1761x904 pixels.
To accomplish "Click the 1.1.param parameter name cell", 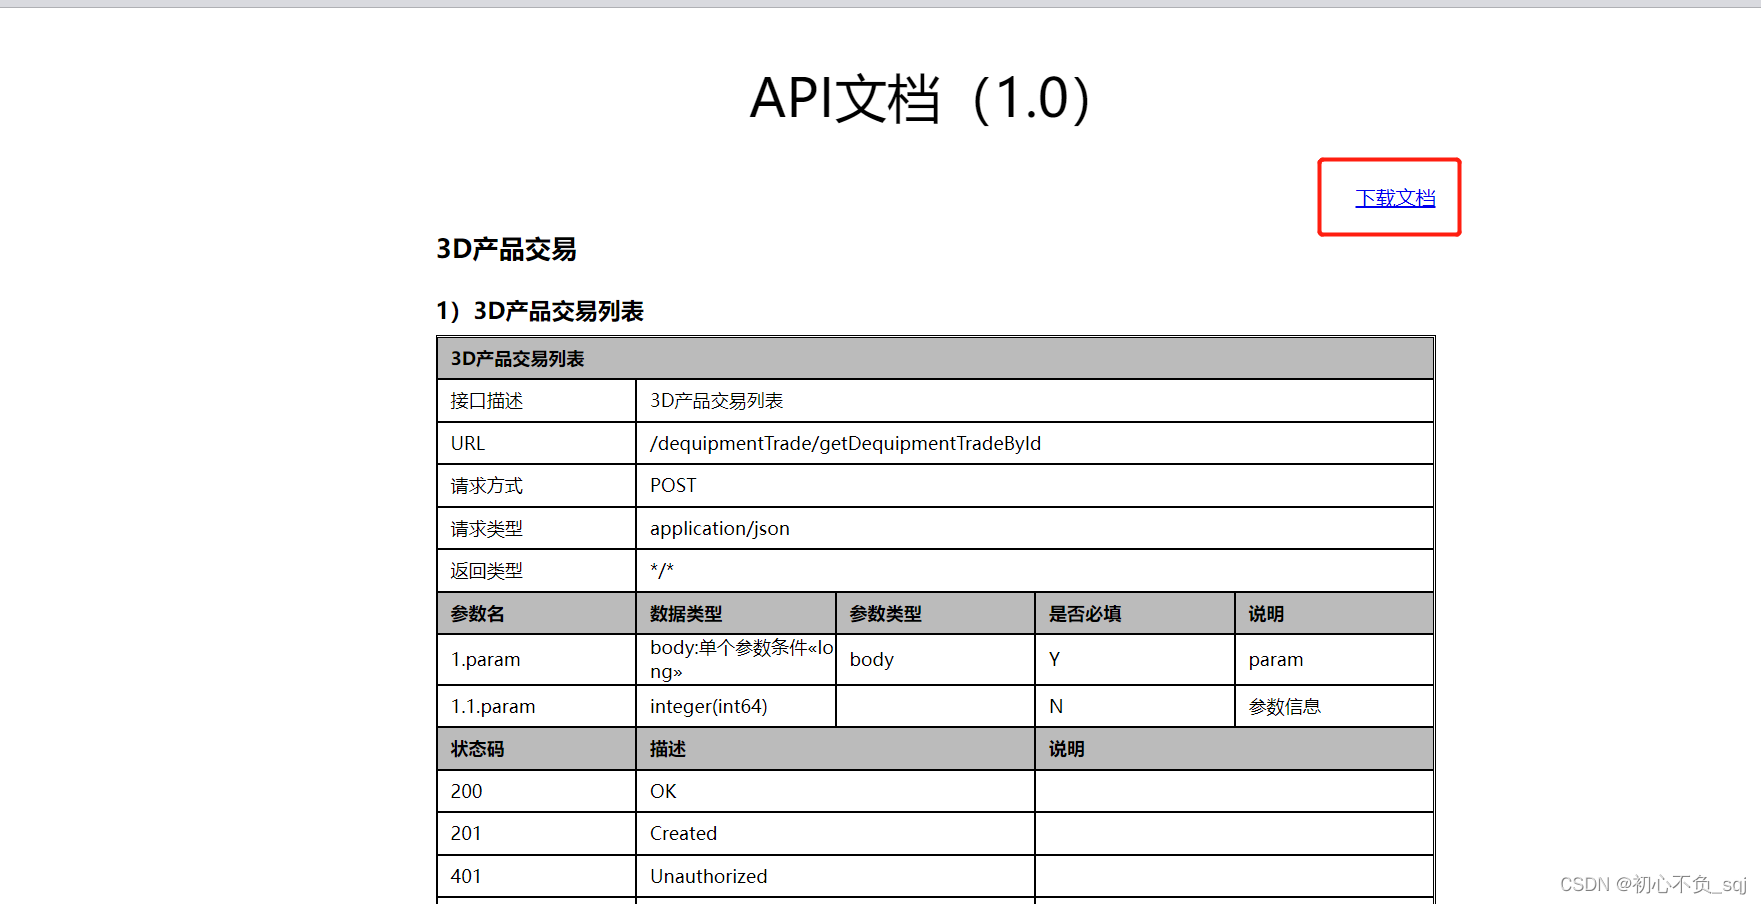I will click(x=536, y=706).
